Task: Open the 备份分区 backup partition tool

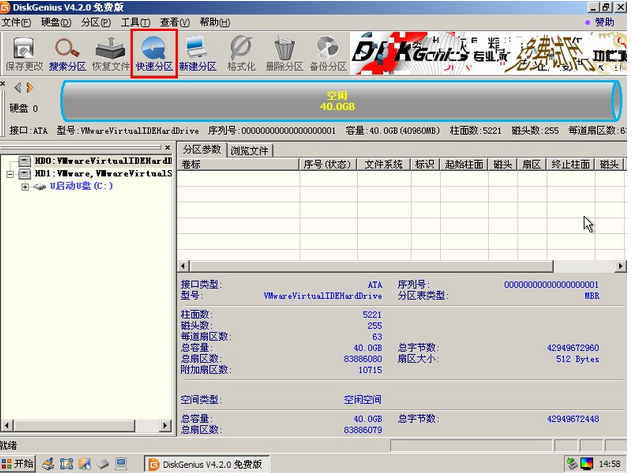Action: point(328,54)
